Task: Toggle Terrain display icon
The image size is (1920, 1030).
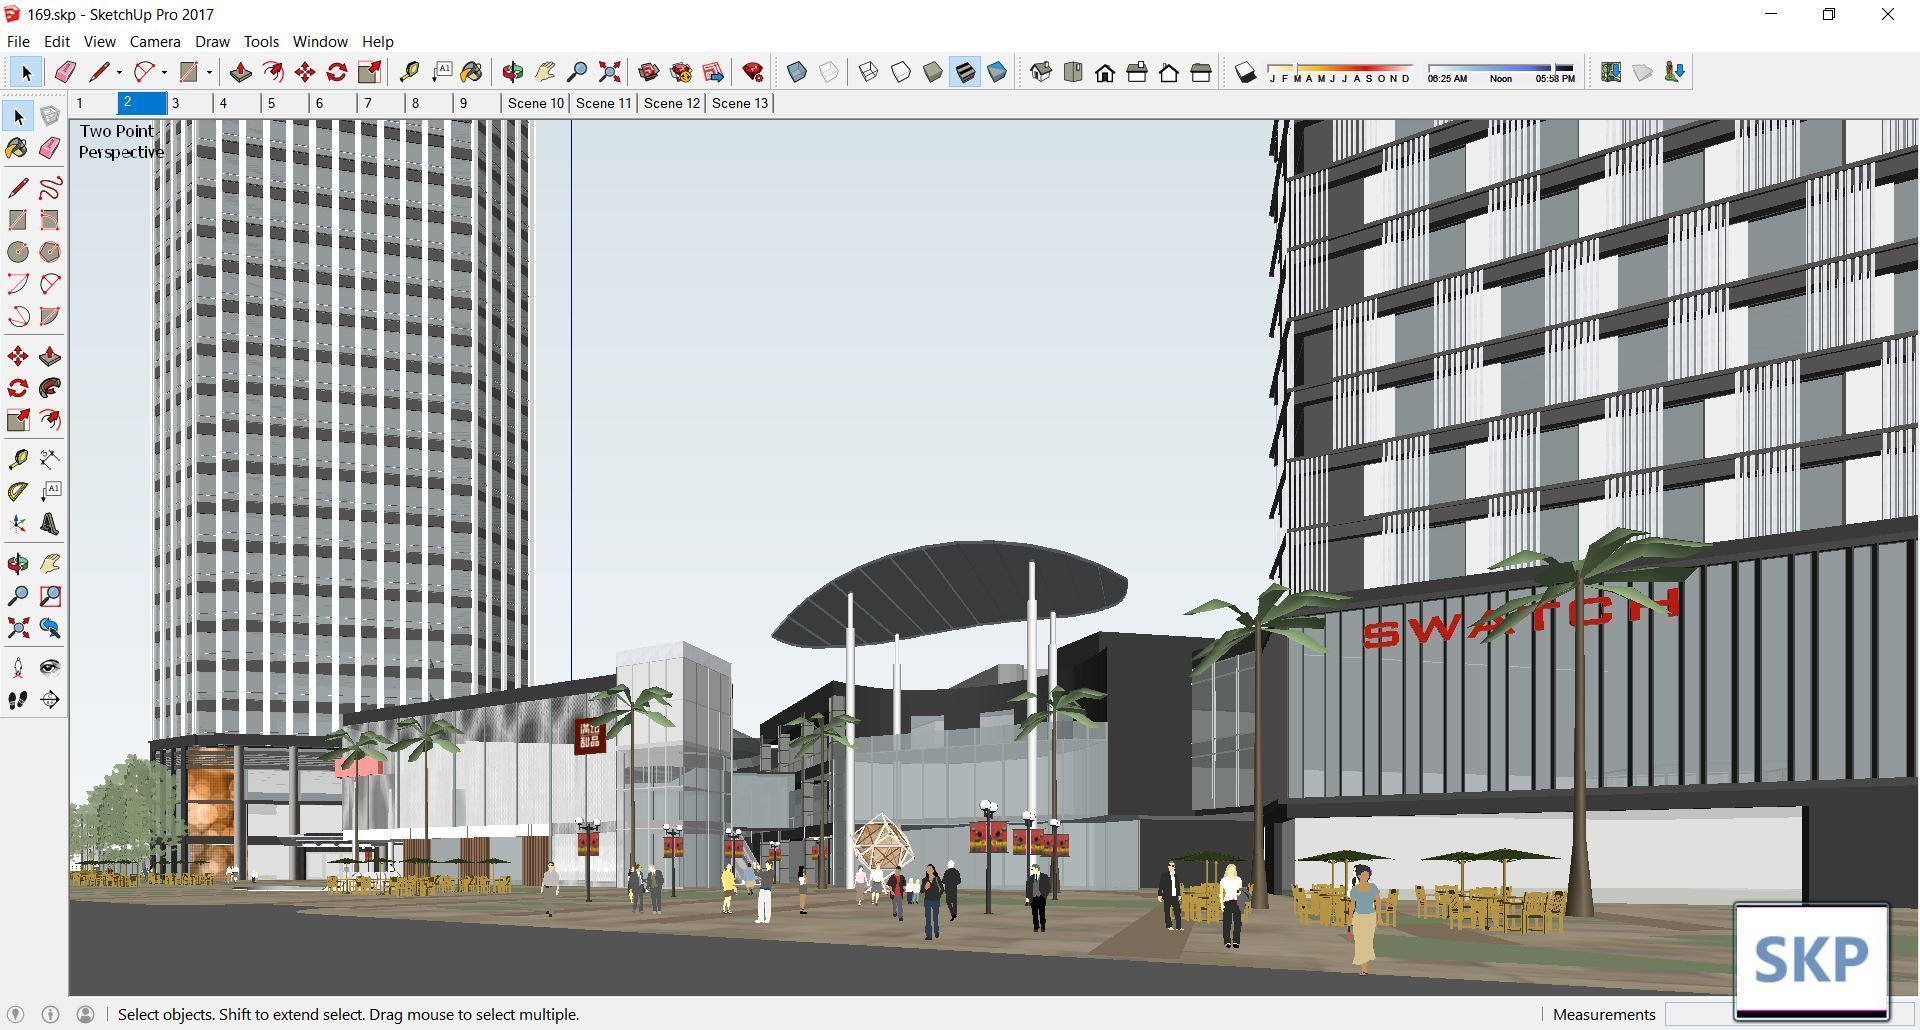Action: click(x=1643, y=72)
